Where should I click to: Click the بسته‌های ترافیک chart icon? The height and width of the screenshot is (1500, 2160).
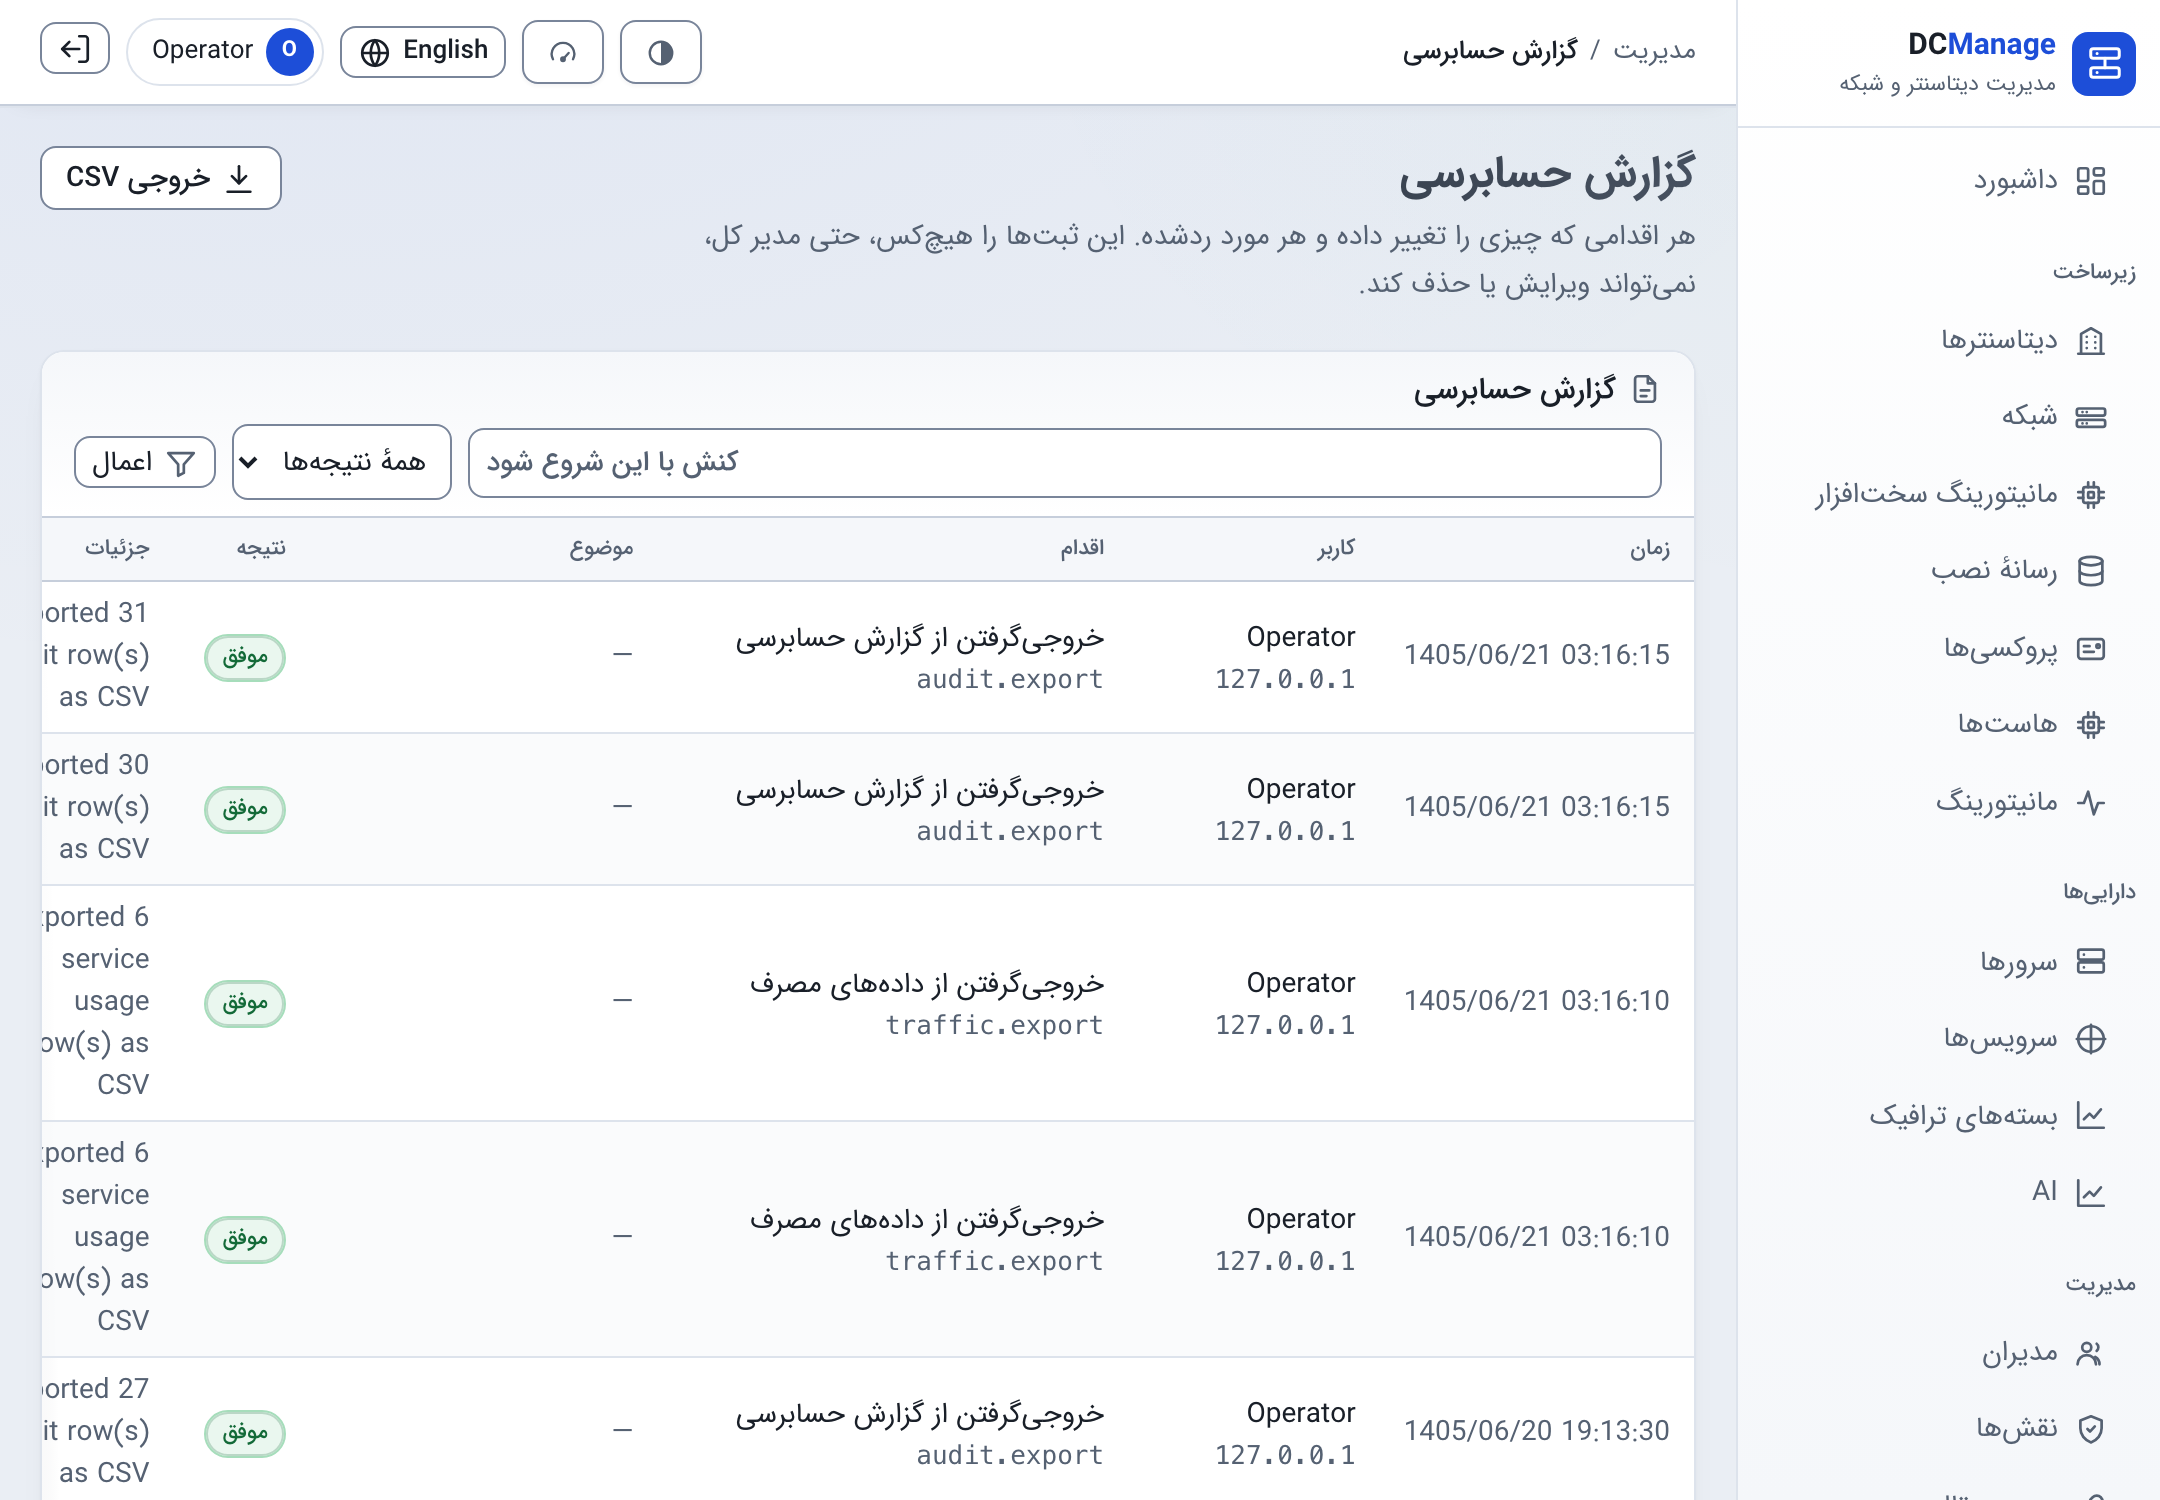(2091, 1116)
